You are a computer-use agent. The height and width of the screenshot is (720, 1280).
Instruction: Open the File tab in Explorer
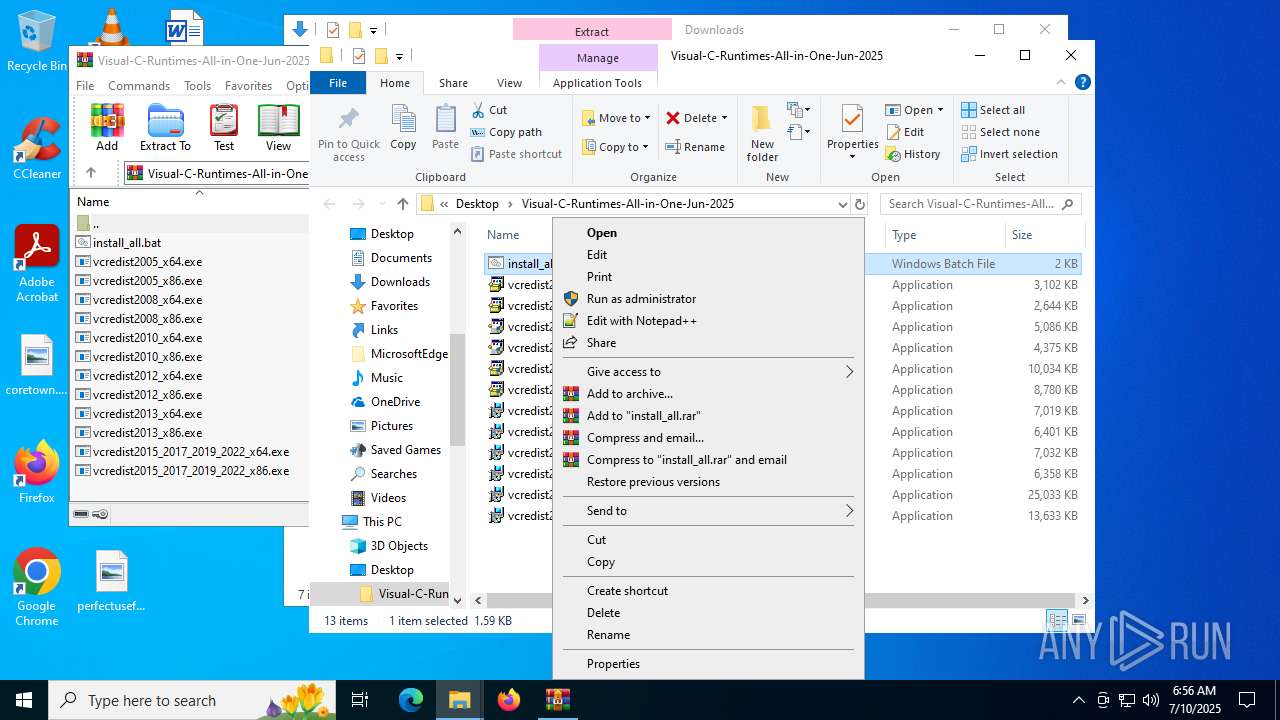pos(338,83)
